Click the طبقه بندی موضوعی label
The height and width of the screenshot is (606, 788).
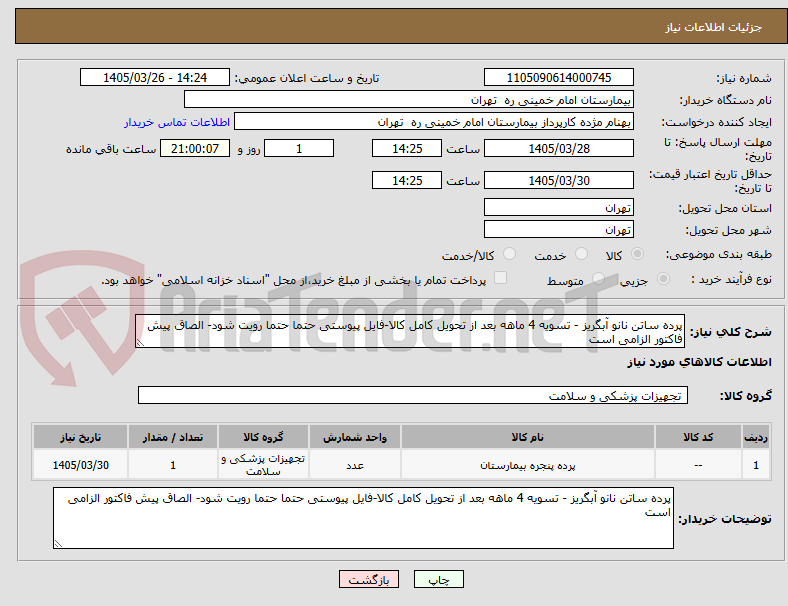719,254
